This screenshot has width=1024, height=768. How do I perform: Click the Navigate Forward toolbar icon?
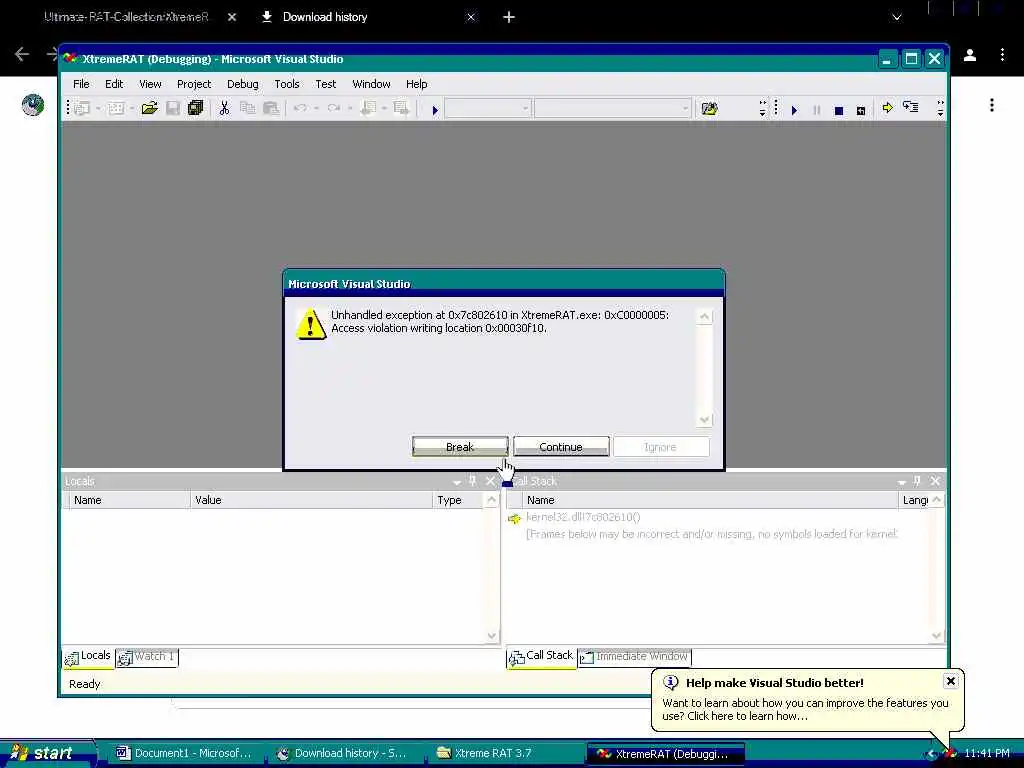(x=401, y=108)
